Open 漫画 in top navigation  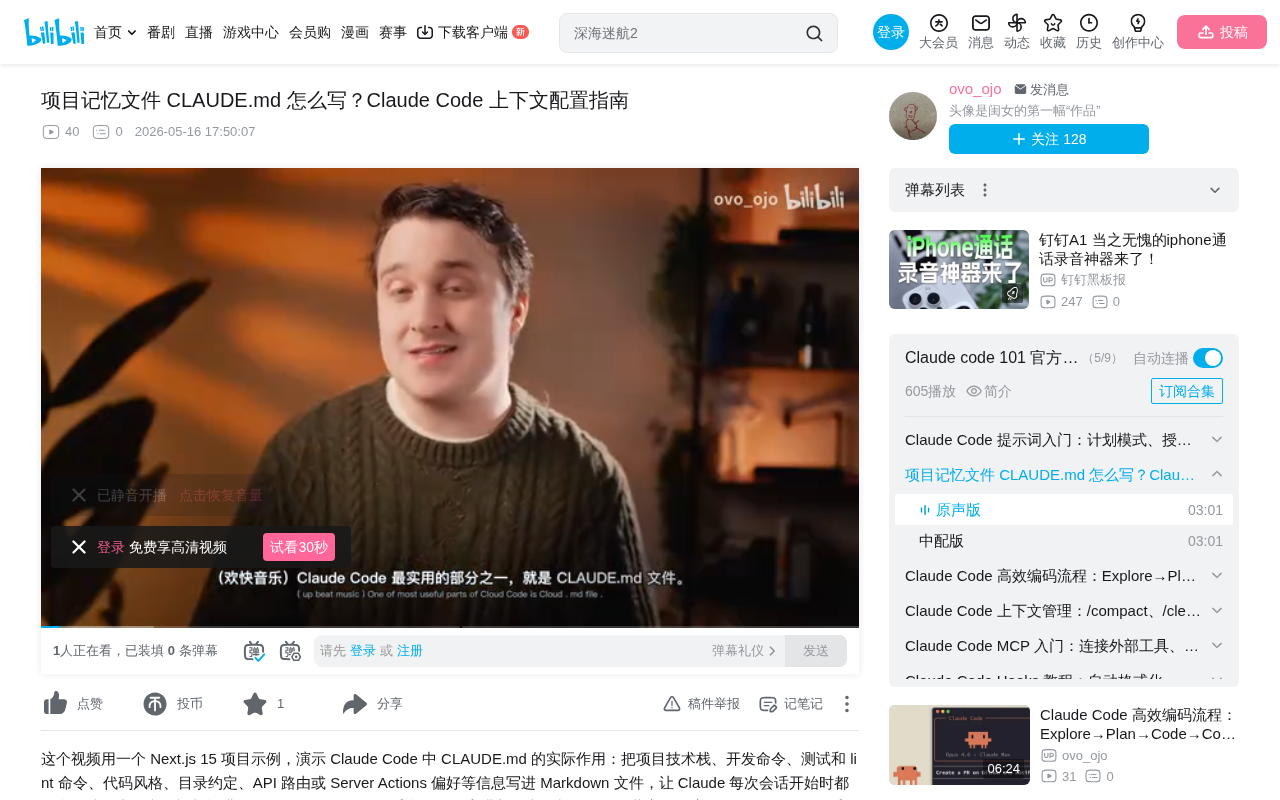click(x=355, y=32)
